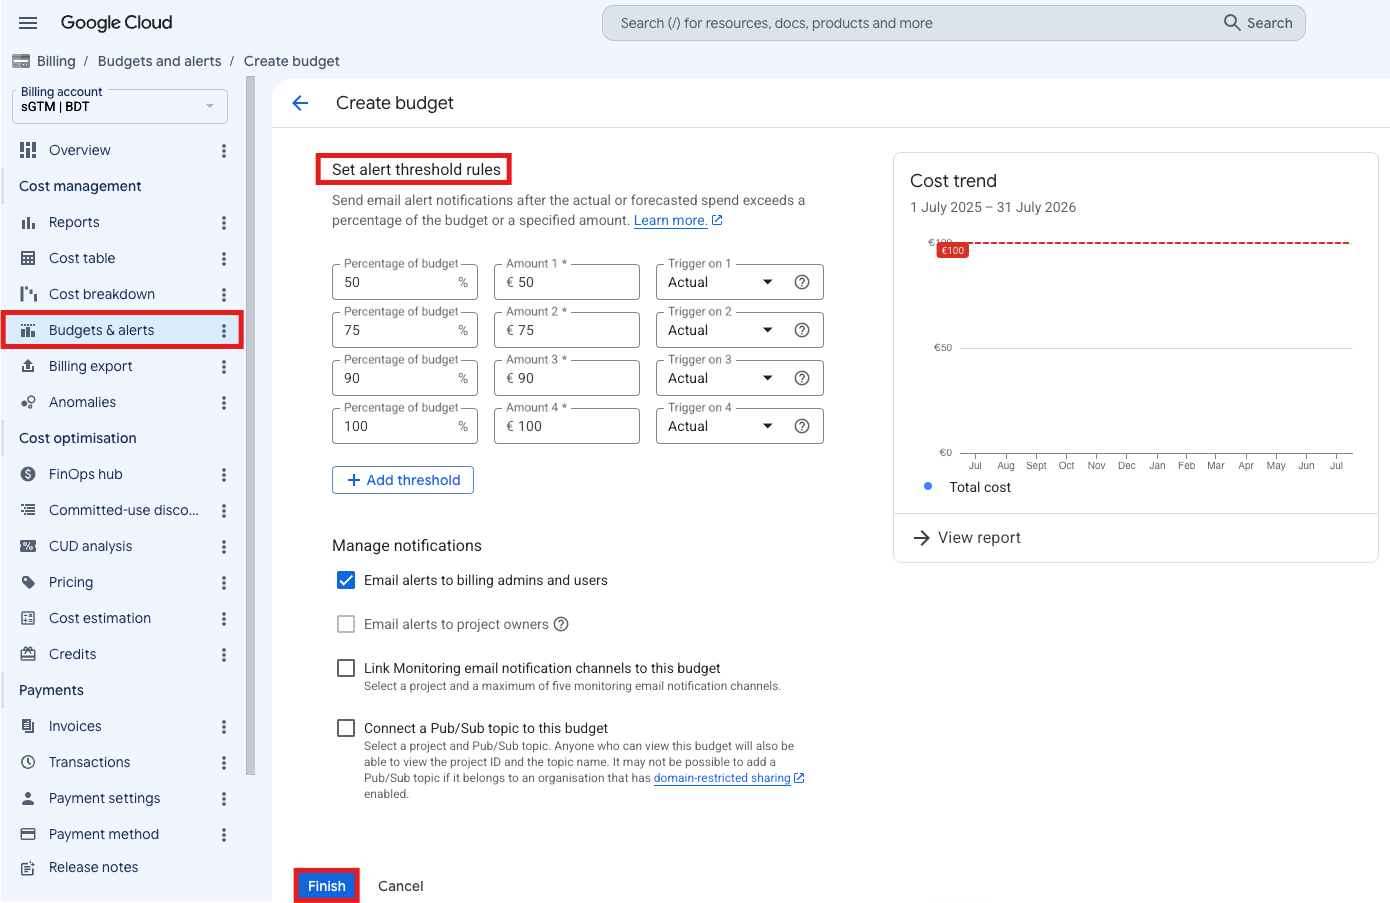Image resolution: width=1390 pixels, height=903 pixels.
Task: Enable Link Monitoring email notification channels
Action: (346, 668)
